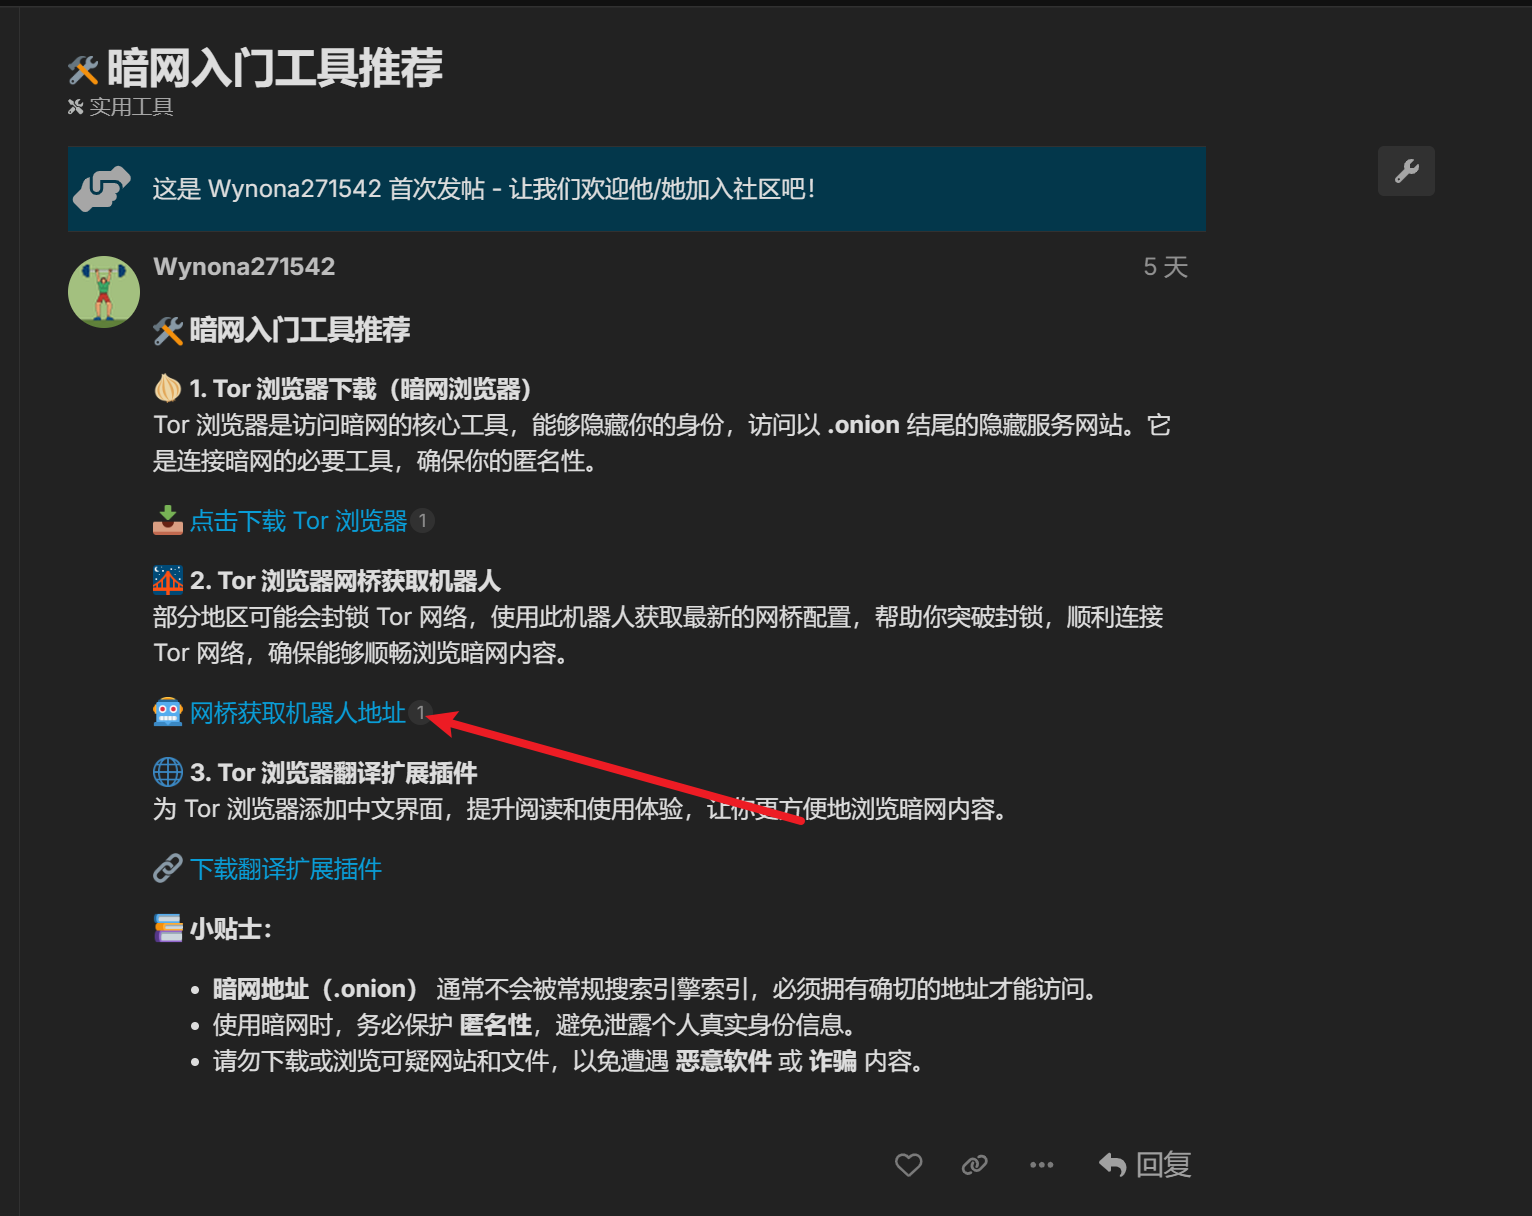Screen dimensions: 1532x1216
Task: Open 下载翻译扩展插件 link
Action: coord(286,869)
